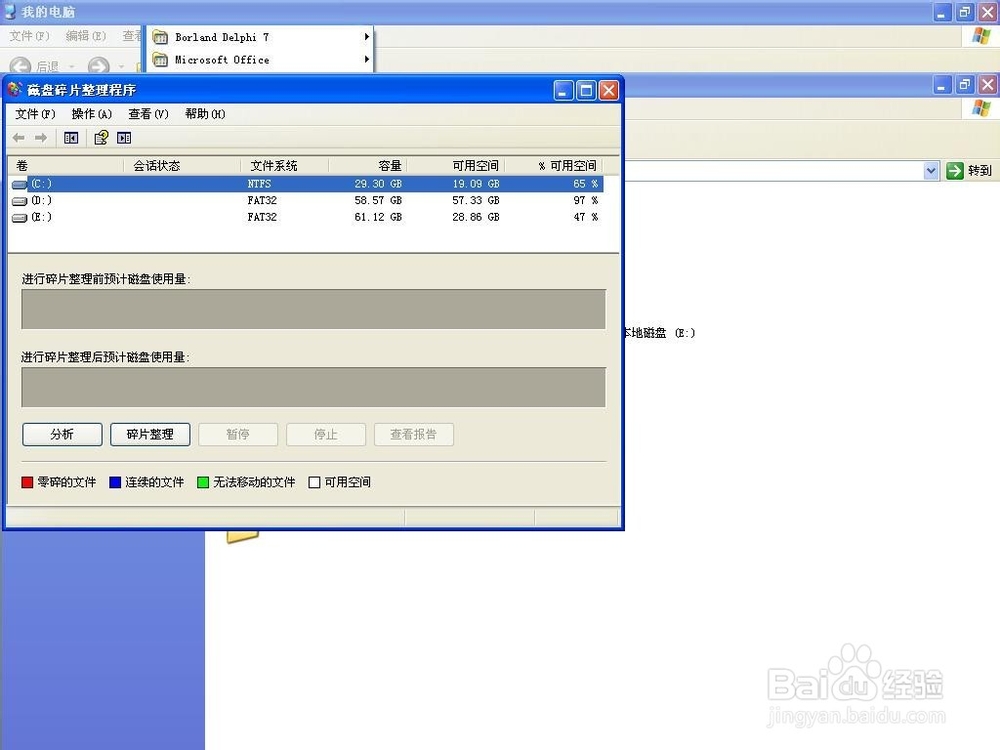Screen dimensions: 1000x750
Task: Minimize the Disk Defragmenter window
Action: [x=563, y=91]
